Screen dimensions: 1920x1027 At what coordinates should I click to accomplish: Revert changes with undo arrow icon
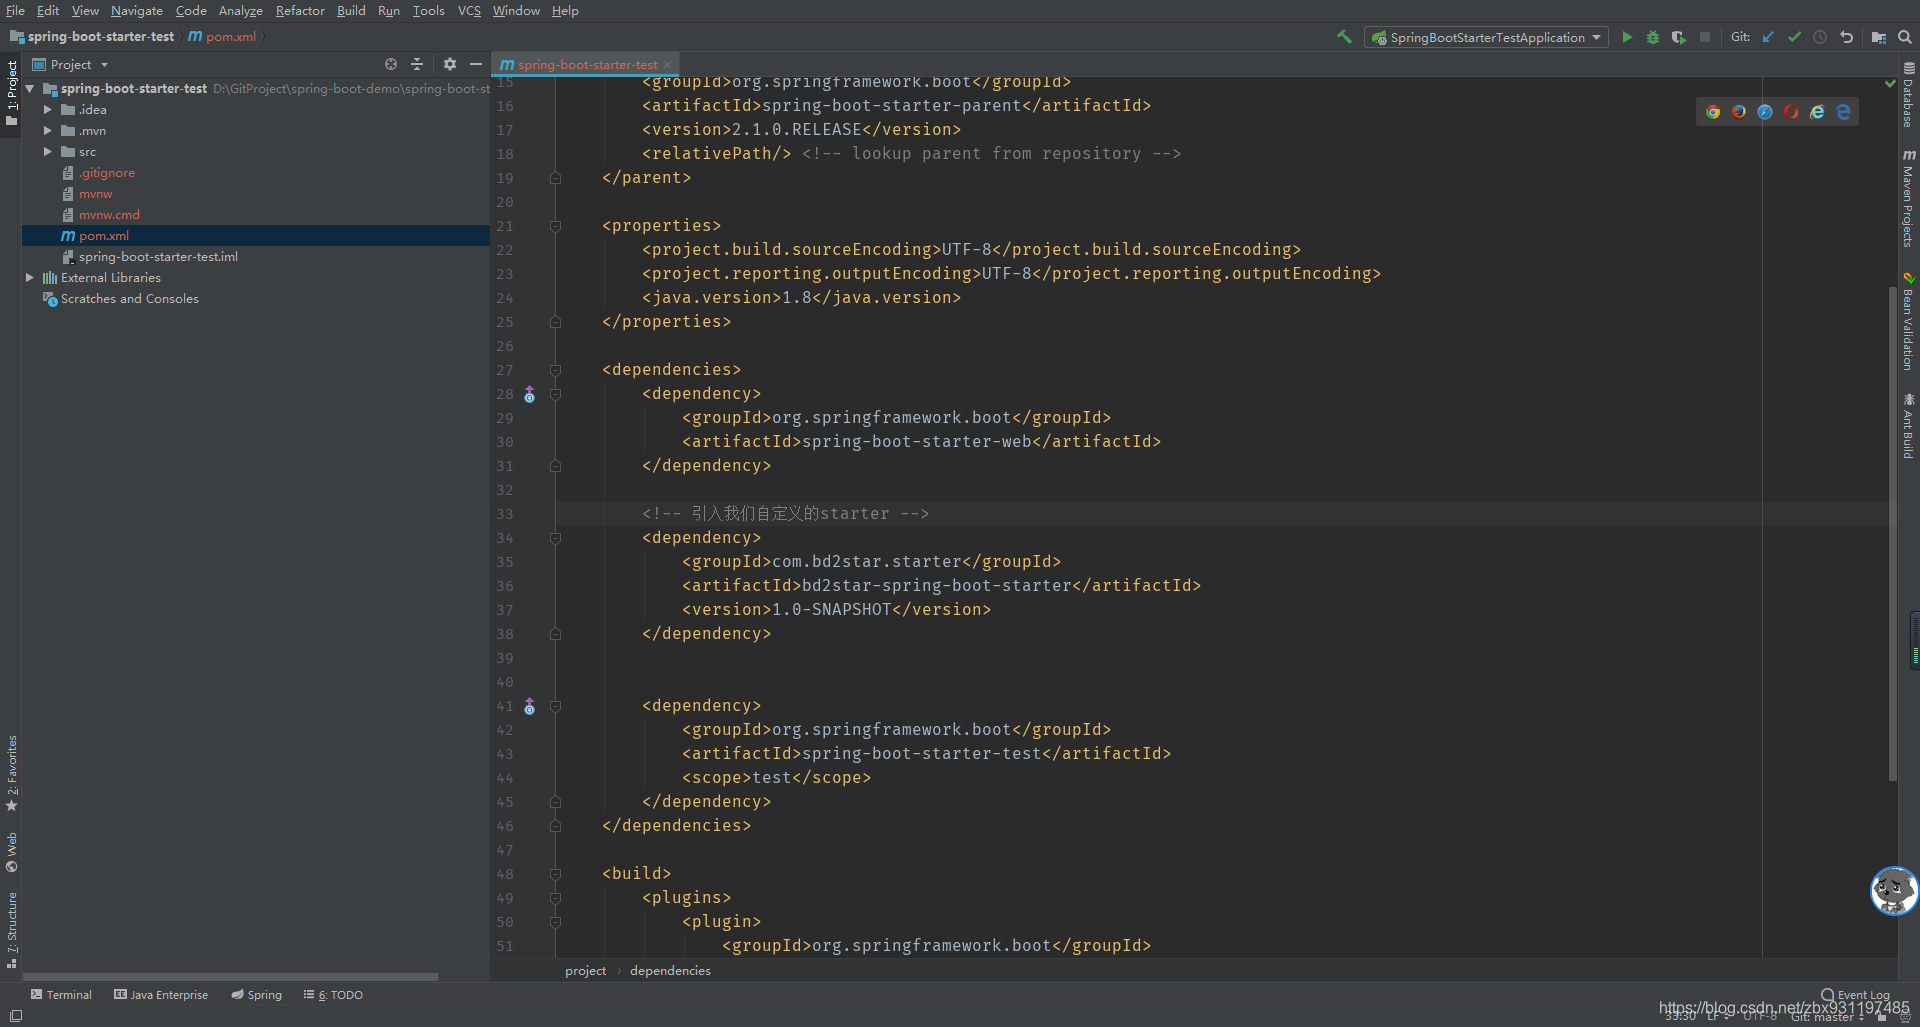(x=1847, y=37)
